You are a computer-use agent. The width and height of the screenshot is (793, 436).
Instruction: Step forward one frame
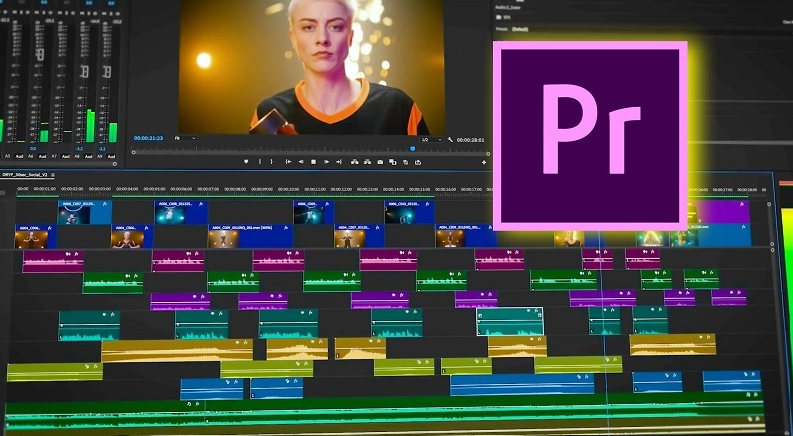click(326, 162)
